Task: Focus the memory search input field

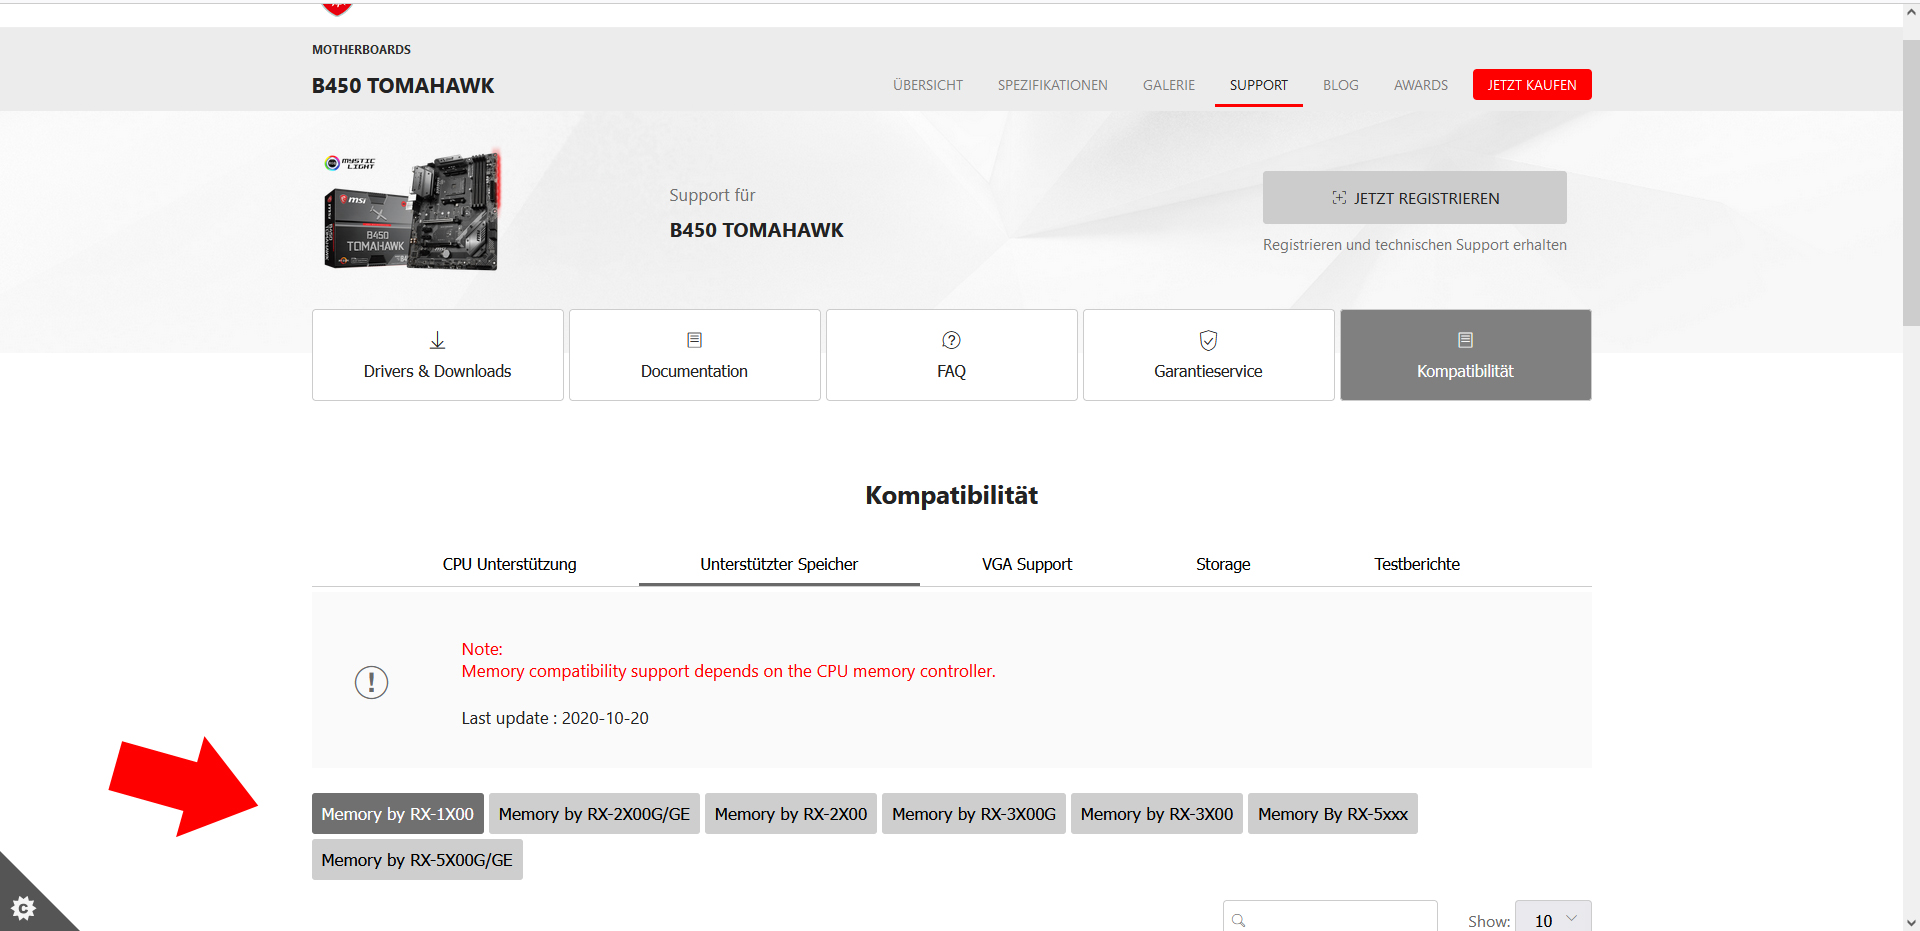Action: (x=1330, y=918)
